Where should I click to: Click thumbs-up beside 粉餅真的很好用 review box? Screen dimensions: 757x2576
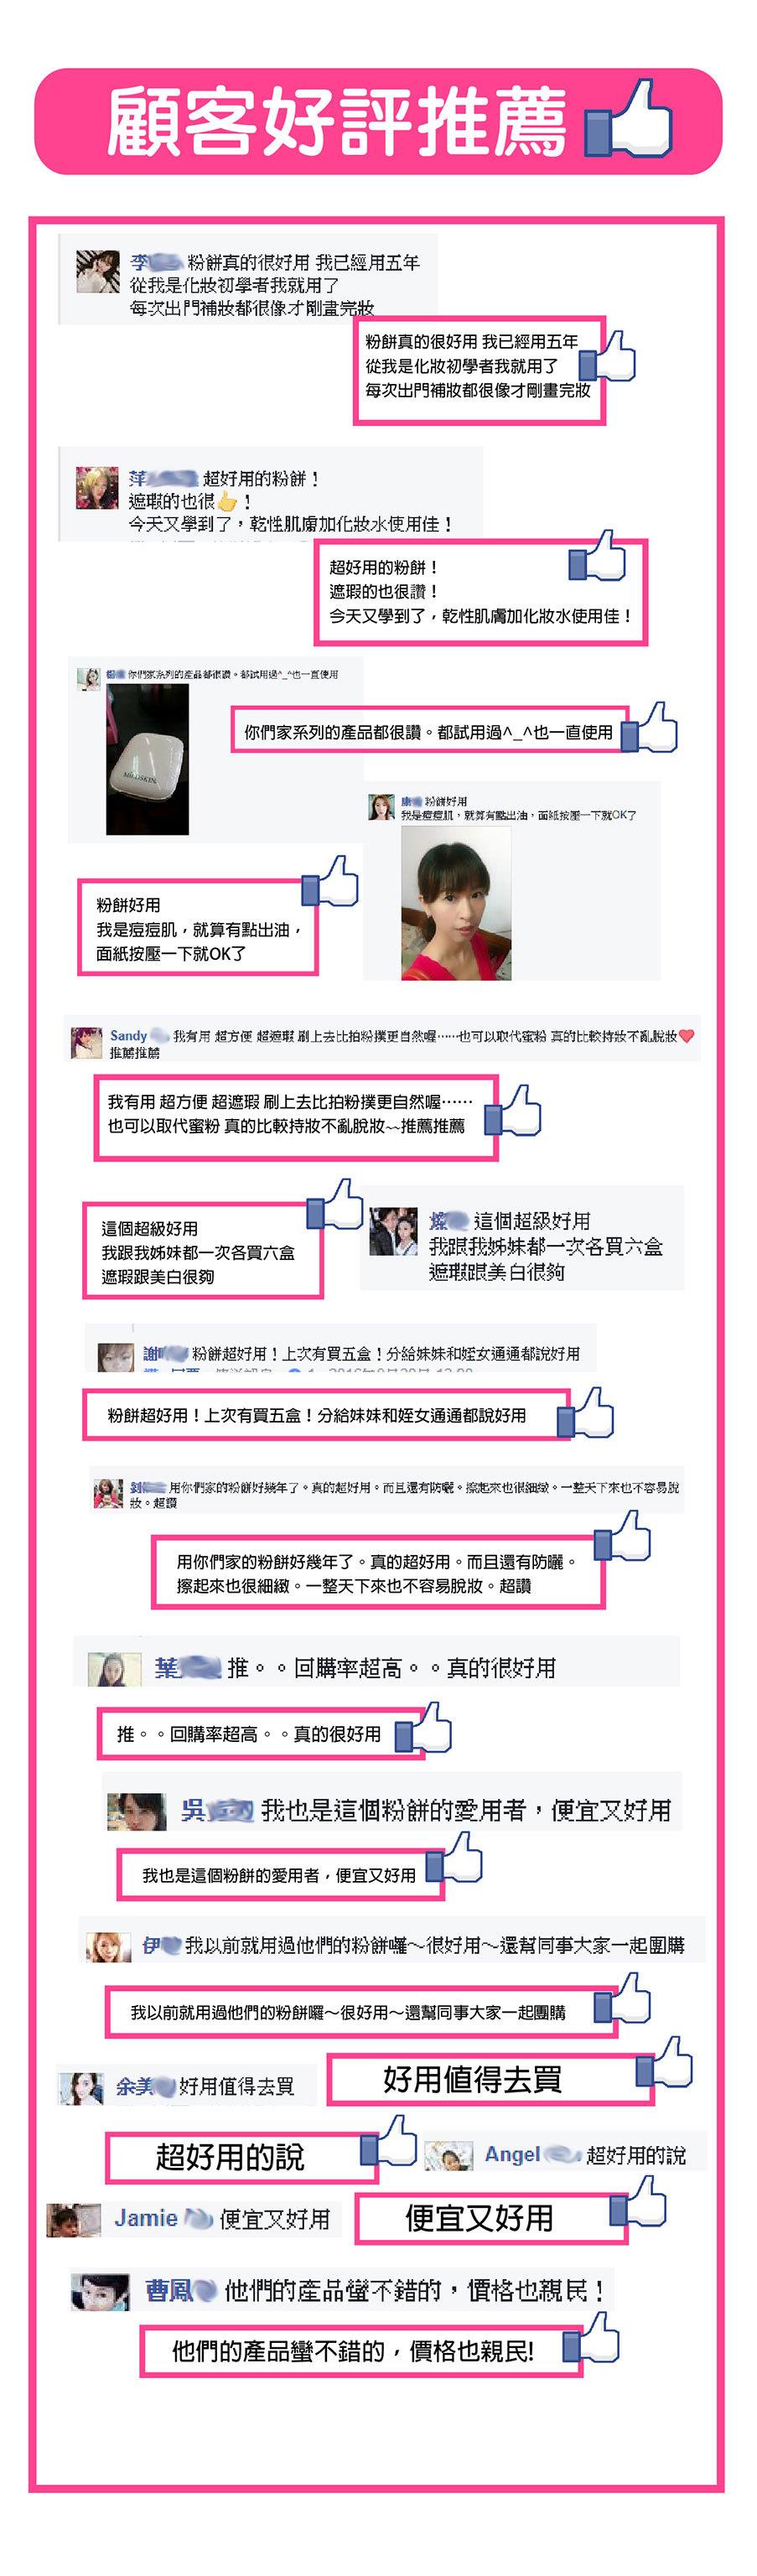point(607,356)
